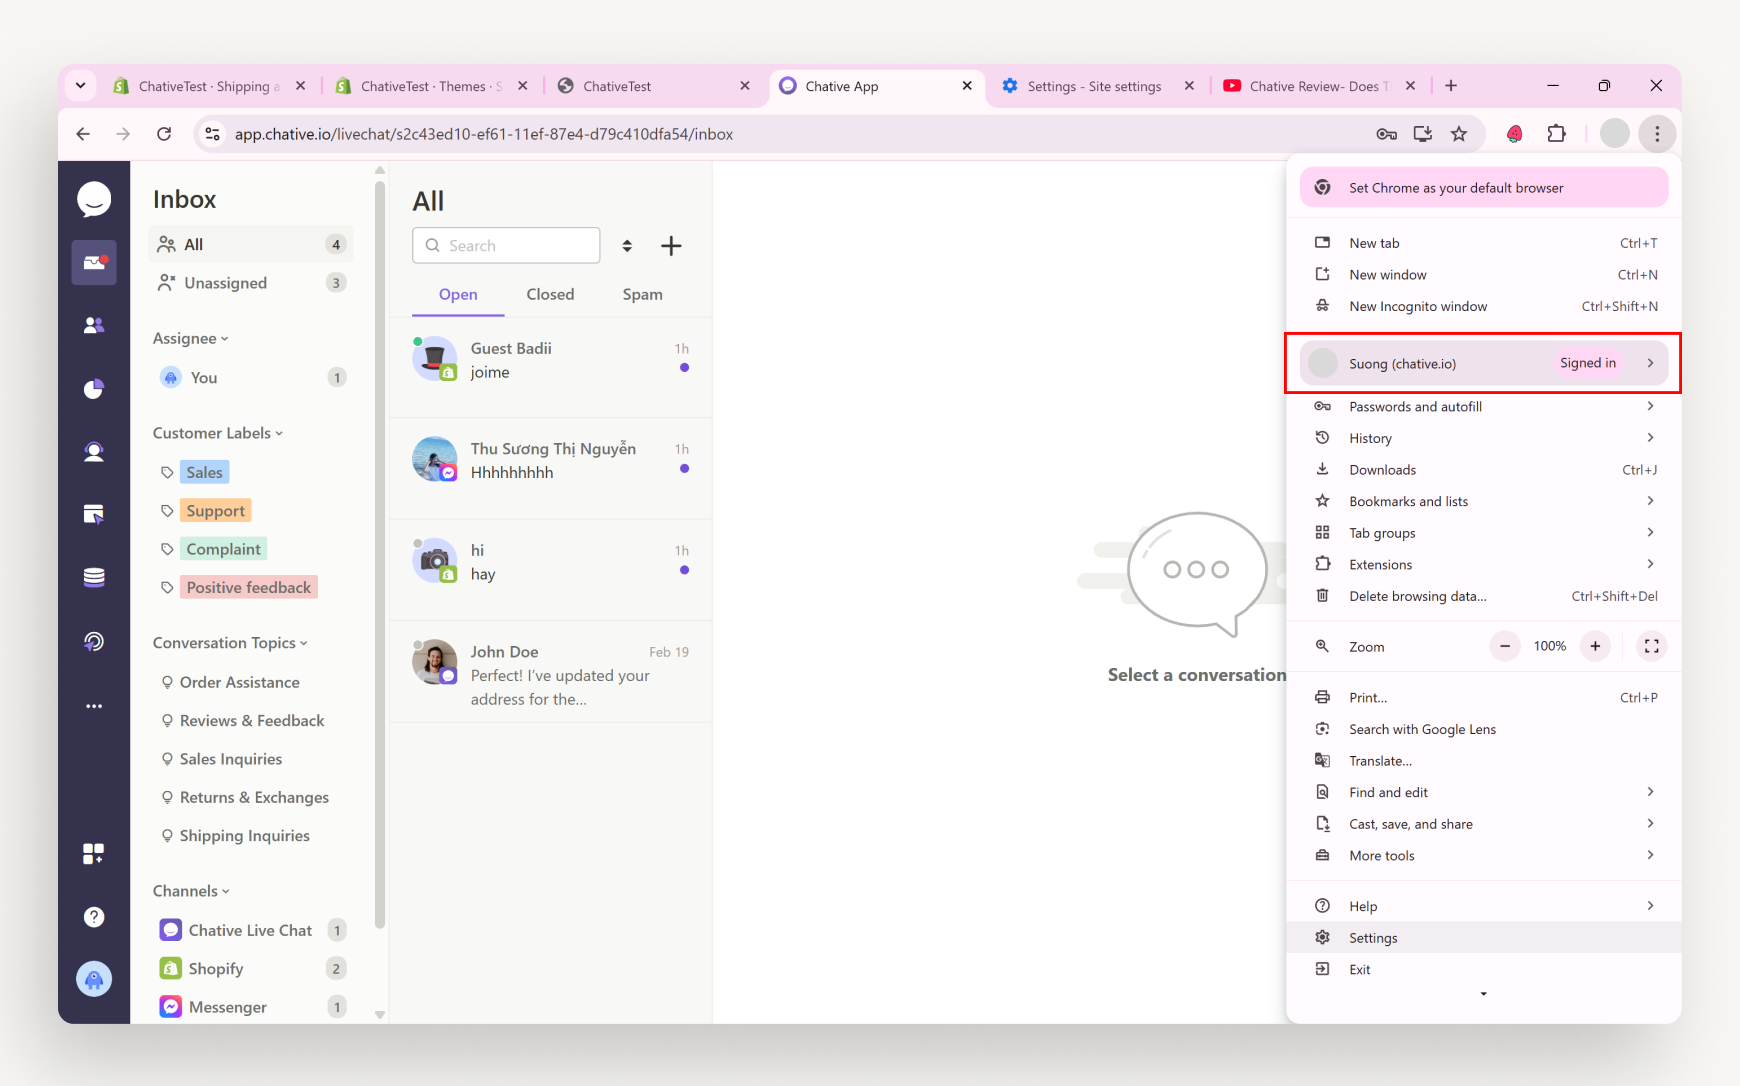Image resolution: width=1740 pixels, height=1086 pixels.
Task: Expand the Channels section
Action: [191, 890]
